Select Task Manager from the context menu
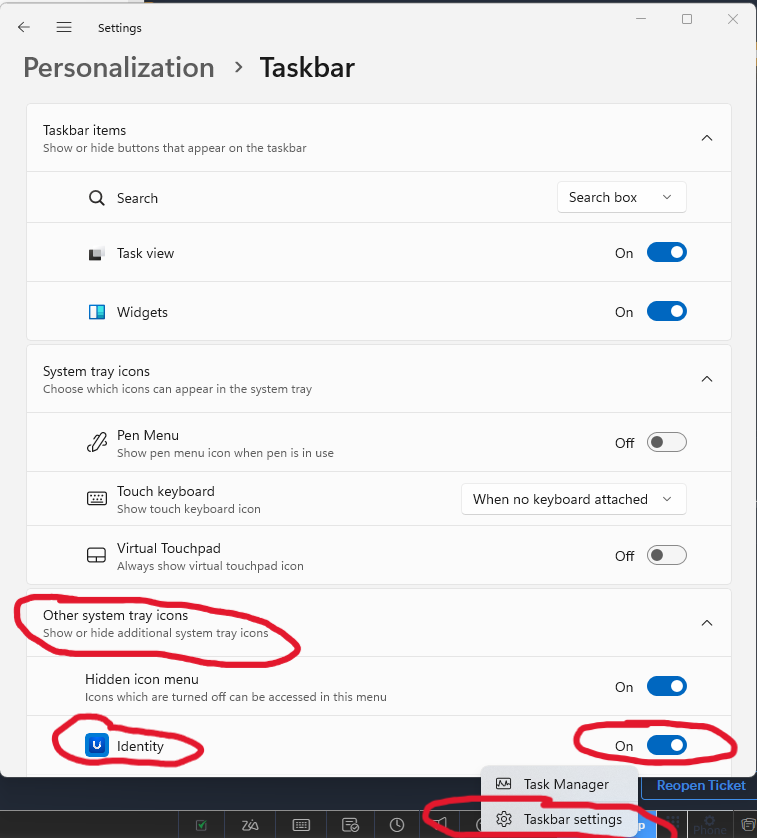The image size is (757, 838). coord(565,785)
